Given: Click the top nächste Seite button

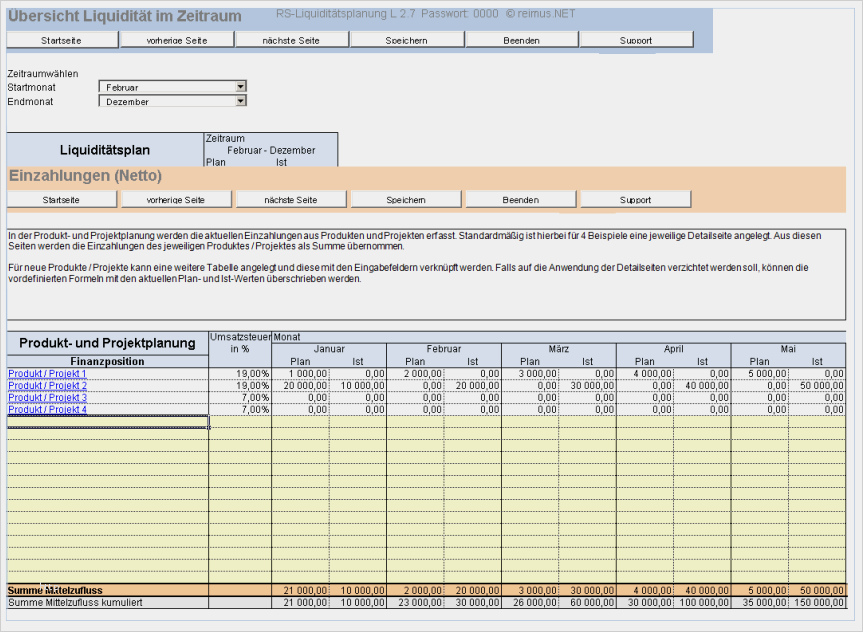Looking at the screenshot, I should (291, 40).
